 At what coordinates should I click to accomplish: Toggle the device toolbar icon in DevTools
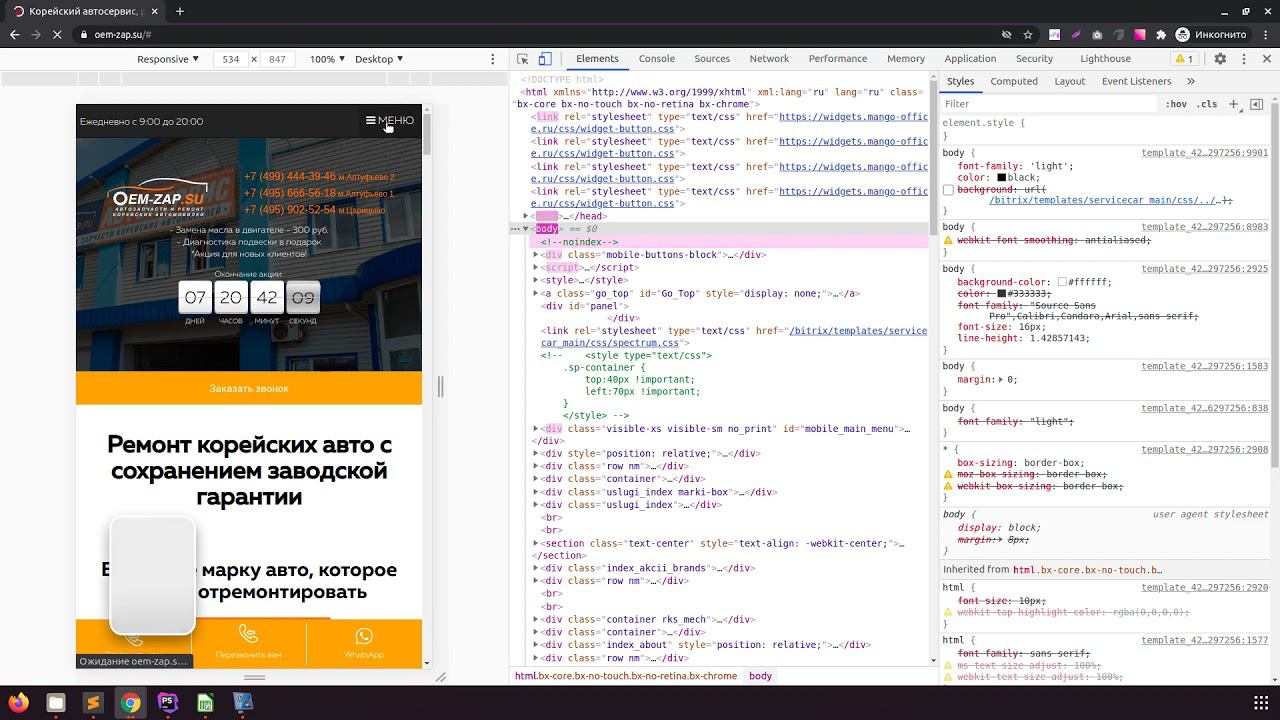[x=545, y=59]
